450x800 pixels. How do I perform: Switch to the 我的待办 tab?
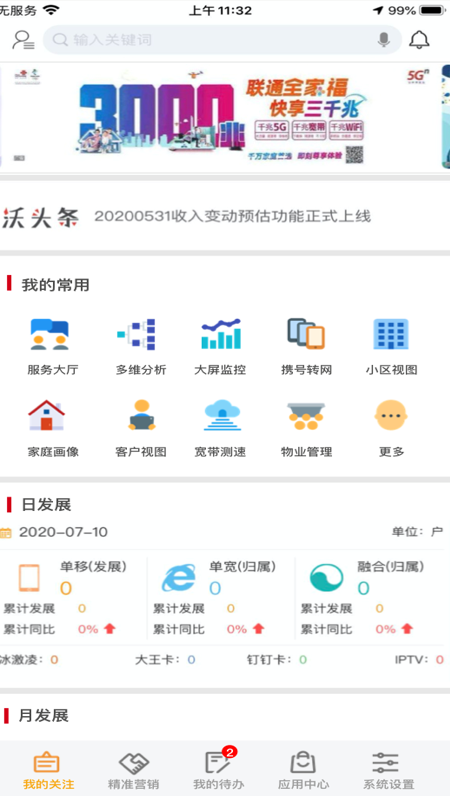pos(219,771)
